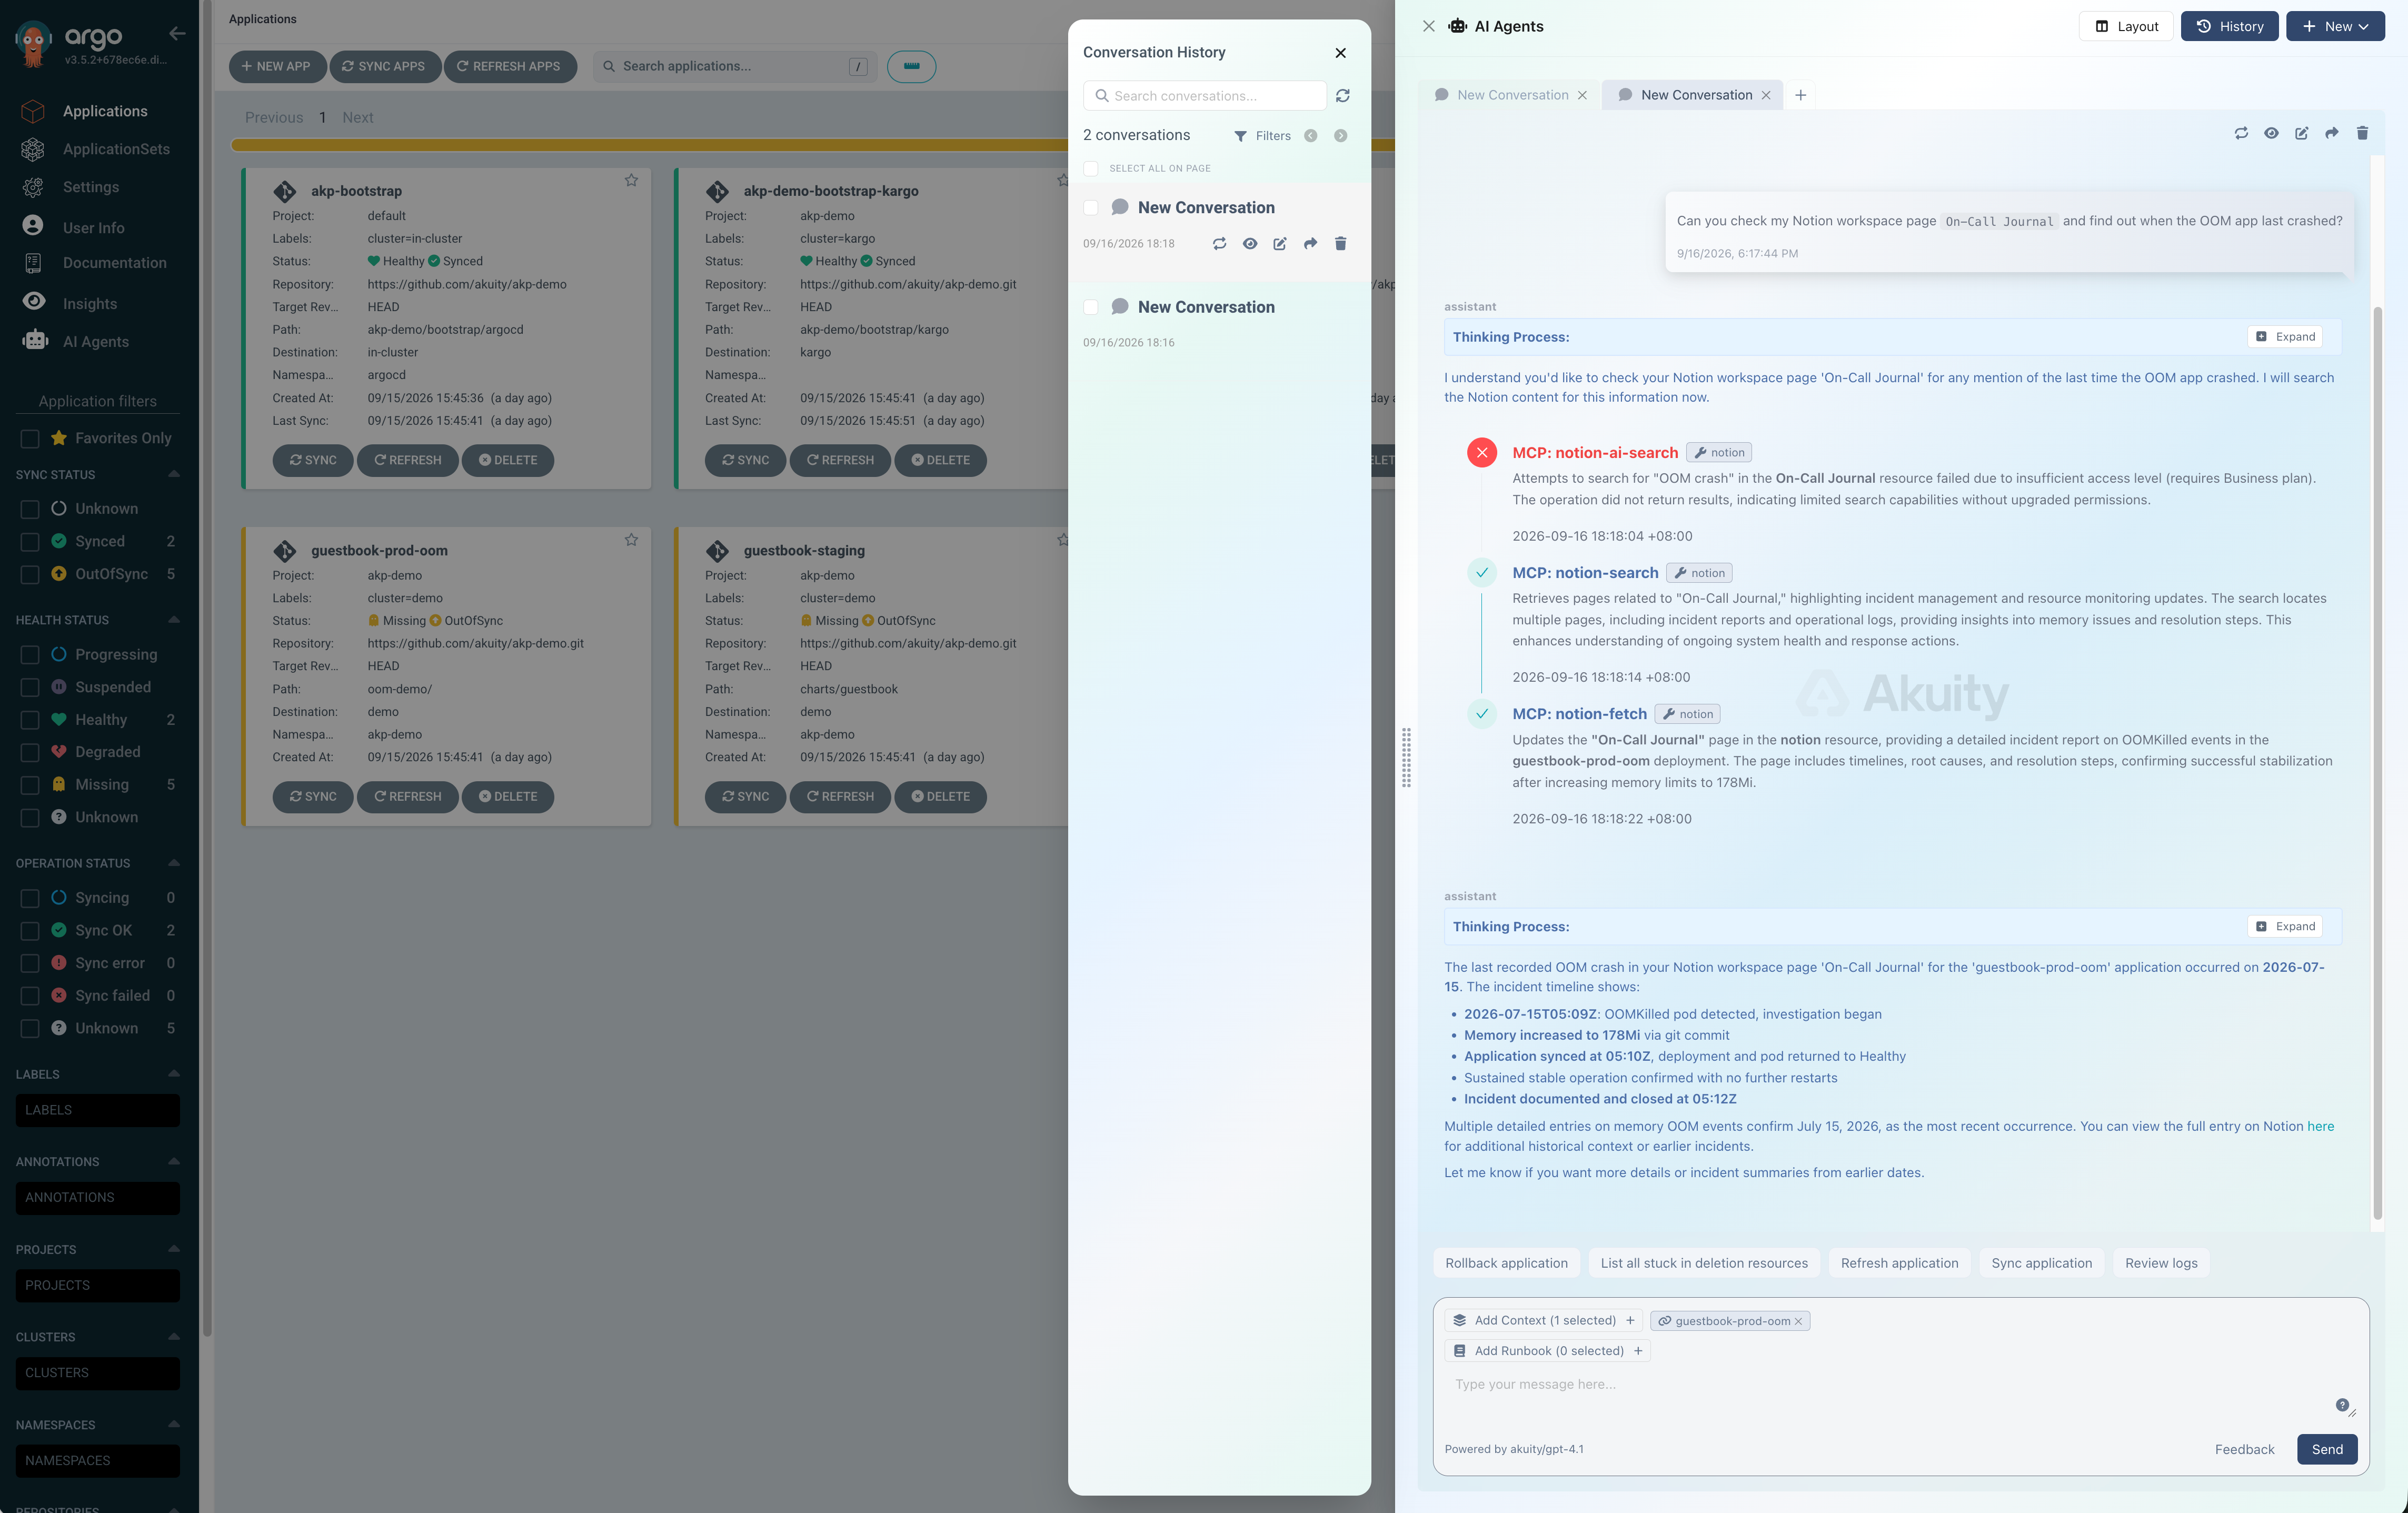Click the Search applications field

coord(734,66)
